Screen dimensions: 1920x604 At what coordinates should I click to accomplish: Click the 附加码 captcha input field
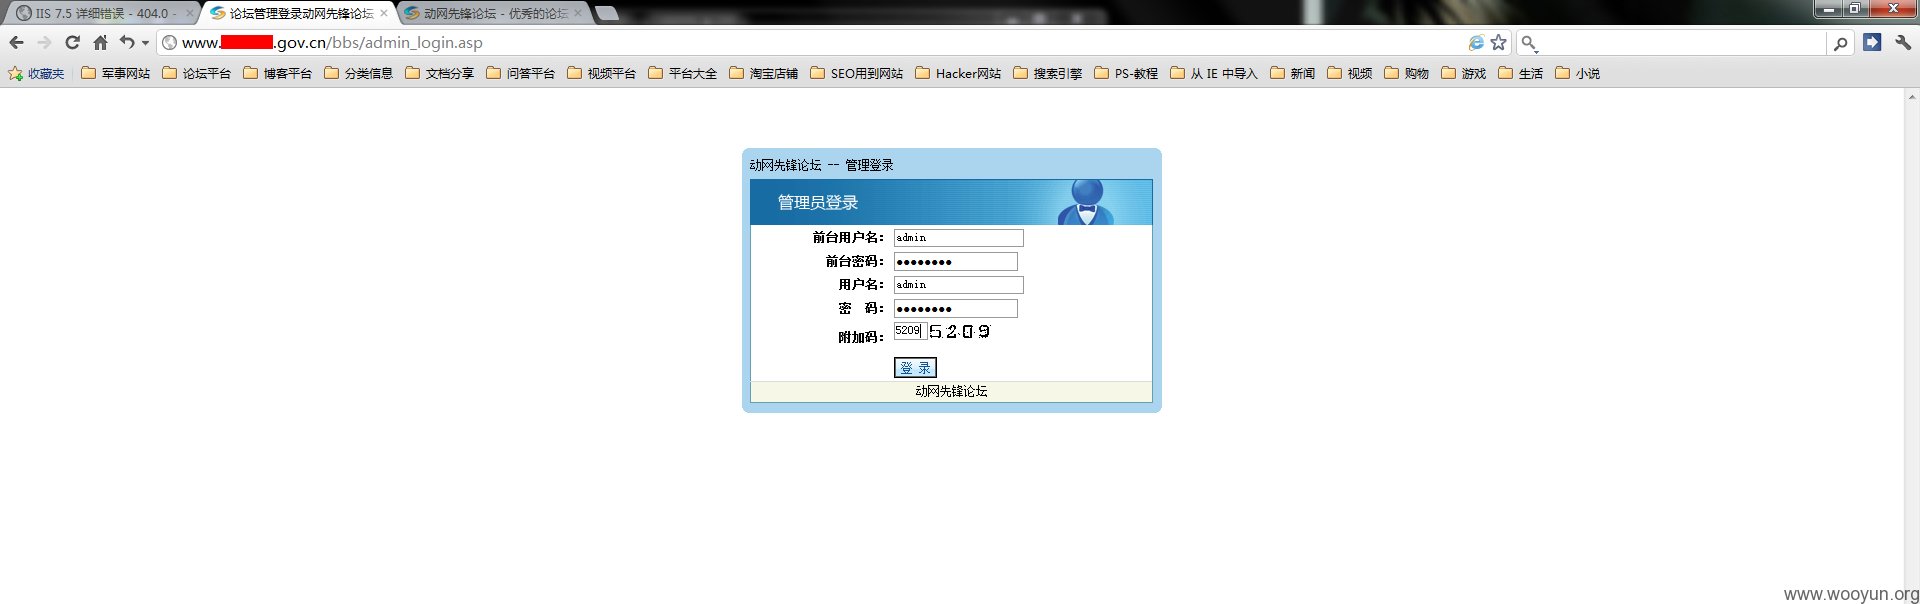pos(910,331)
